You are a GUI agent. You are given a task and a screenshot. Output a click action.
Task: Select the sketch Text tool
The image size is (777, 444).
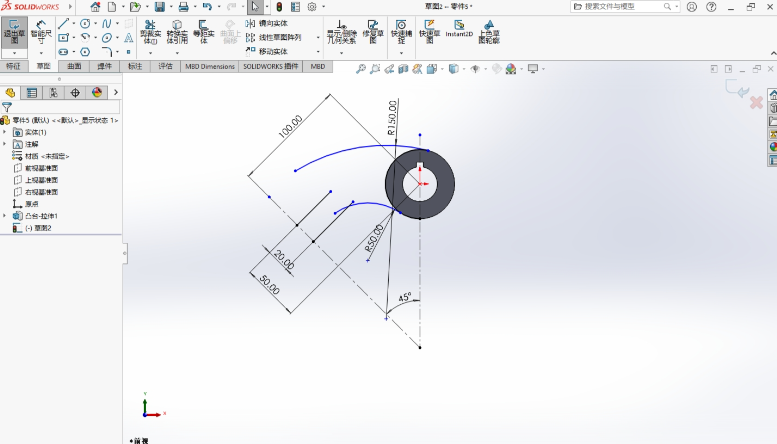[128, 38]
